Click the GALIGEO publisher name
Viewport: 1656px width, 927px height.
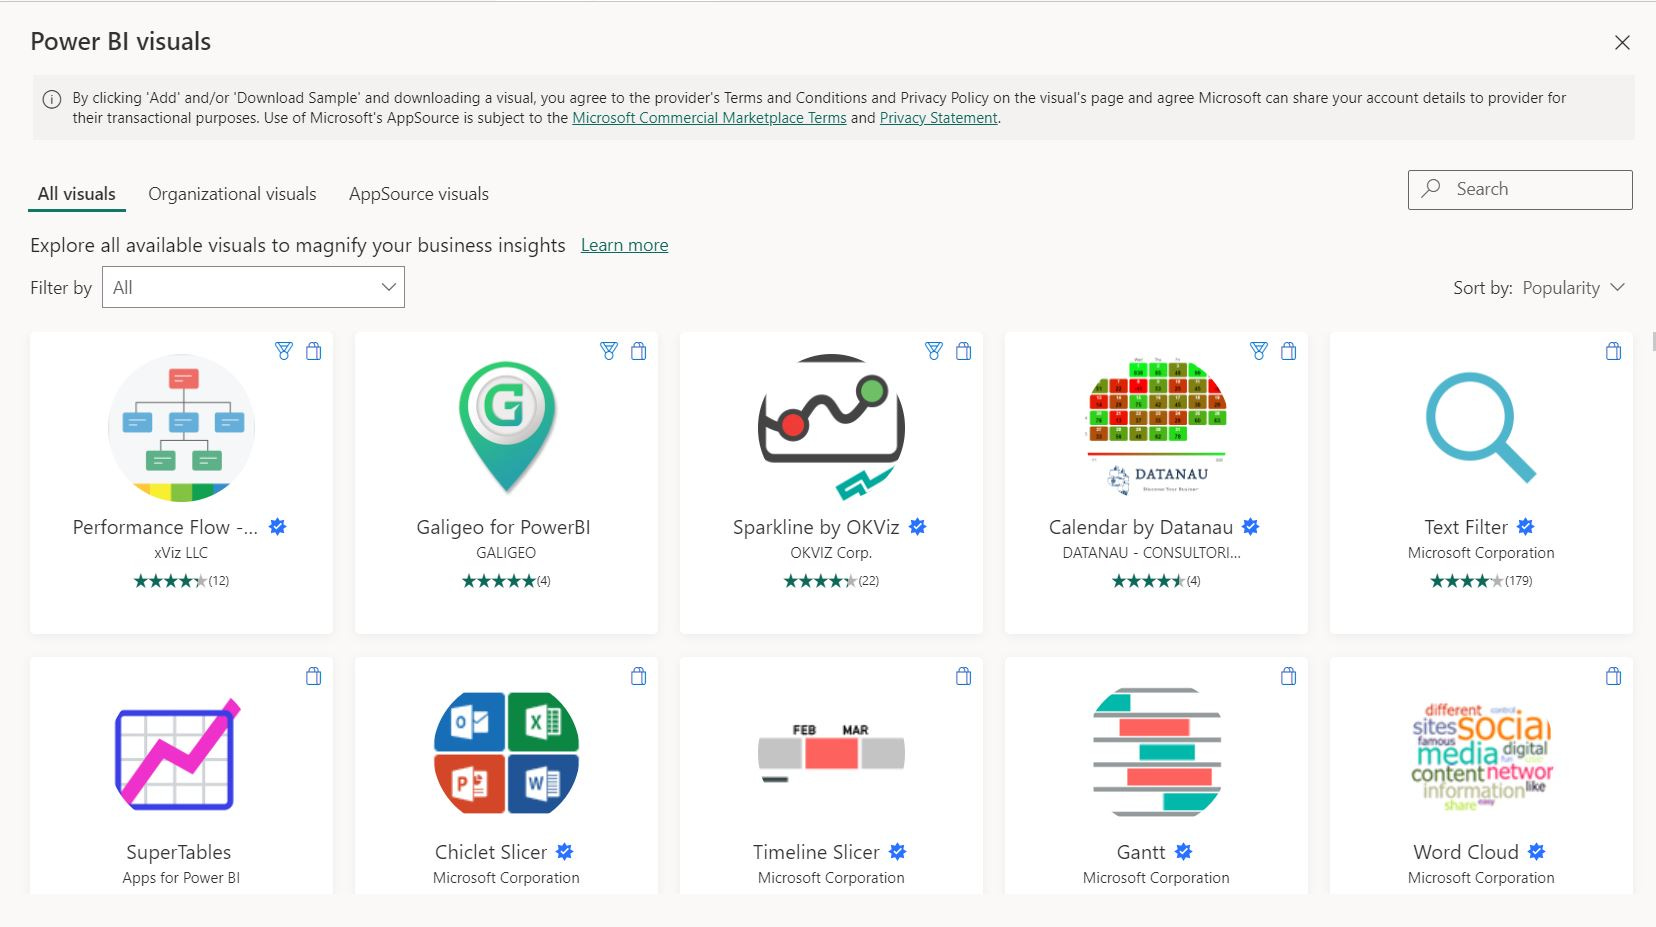coord(506,553)
